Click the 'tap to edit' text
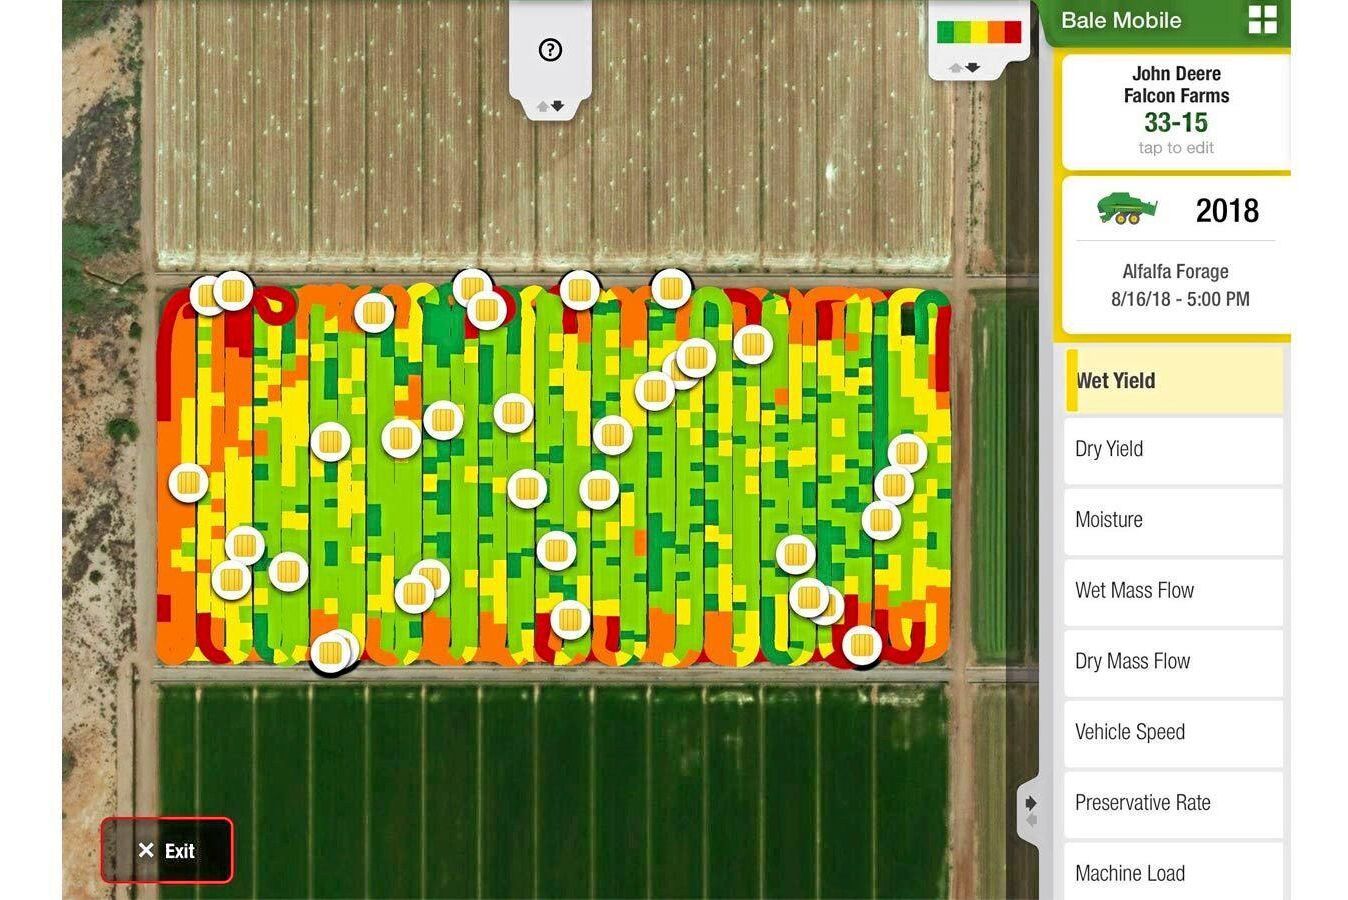 [1176, 148]
